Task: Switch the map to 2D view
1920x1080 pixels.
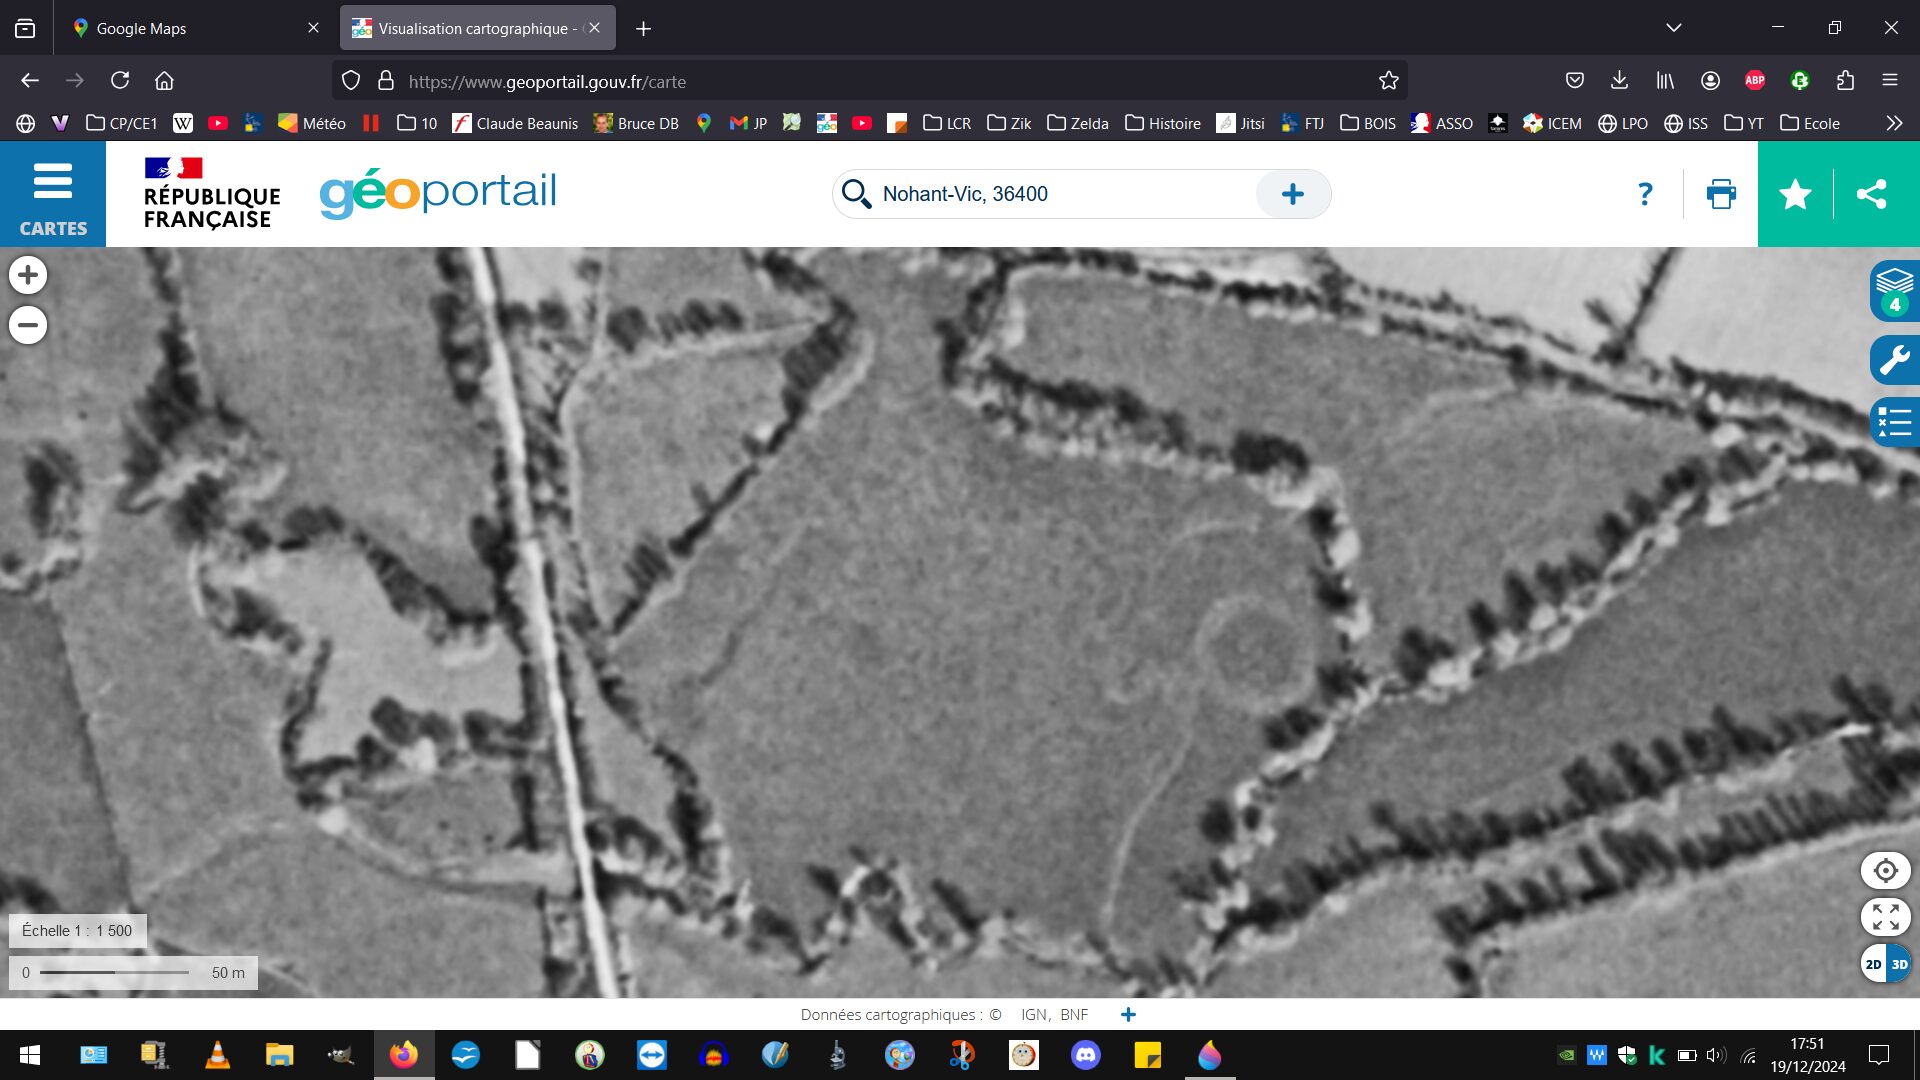Action: tap(1873, 965)
